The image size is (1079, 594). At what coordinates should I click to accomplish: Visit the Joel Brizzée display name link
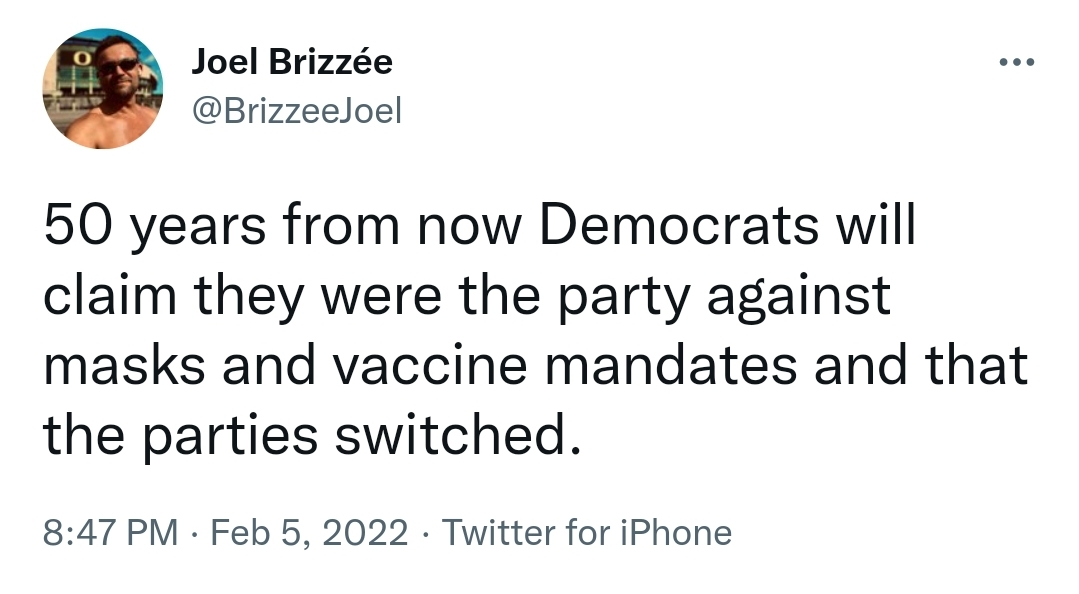[x=292, y=62]
